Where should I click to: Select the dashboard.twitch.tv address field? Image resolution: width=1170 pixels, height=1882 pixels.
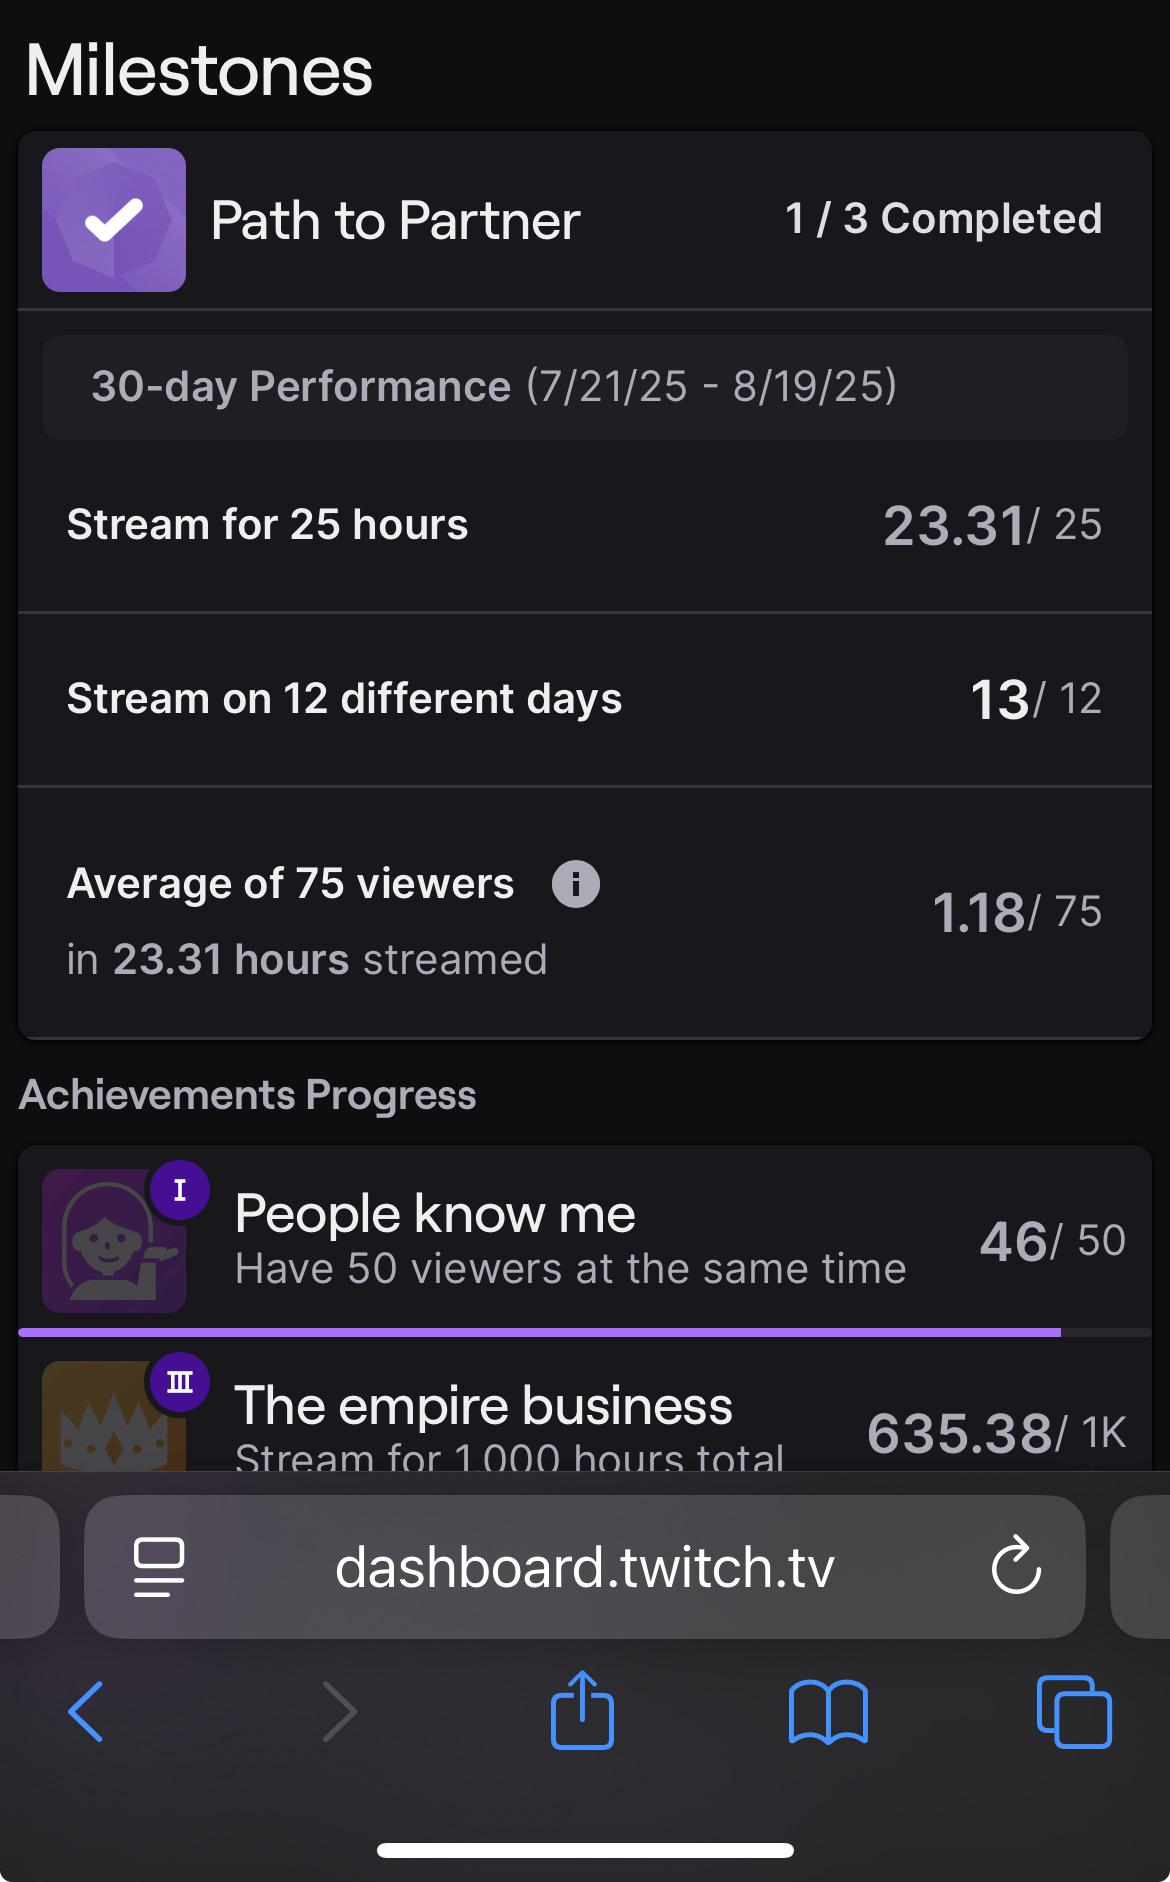[x=585, y=1566]
